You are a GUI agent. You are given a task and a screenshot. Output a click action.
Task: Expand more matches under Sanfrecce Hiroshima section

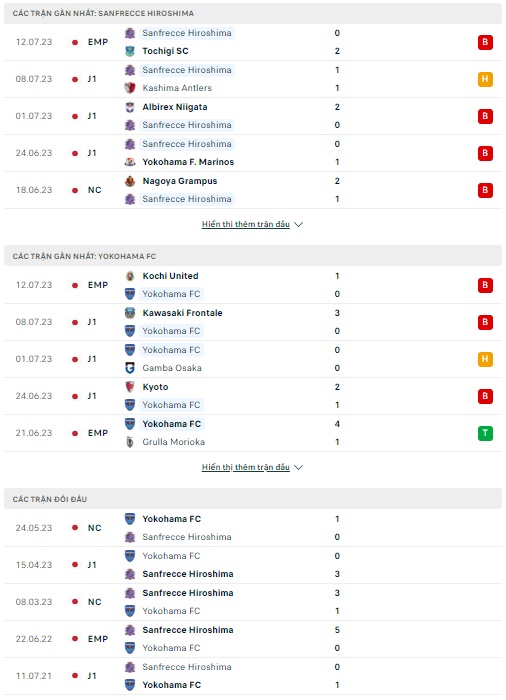246,225
